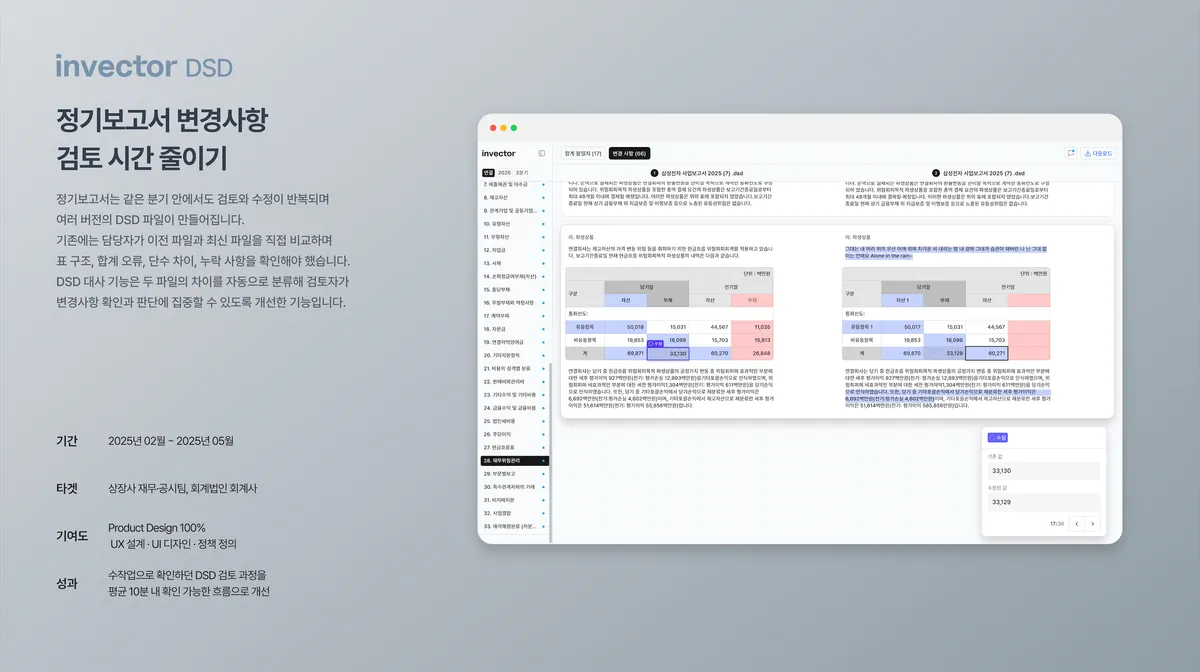Open sidebar item 12. 차입금
1200x672 pixels.
pos(515,250)
